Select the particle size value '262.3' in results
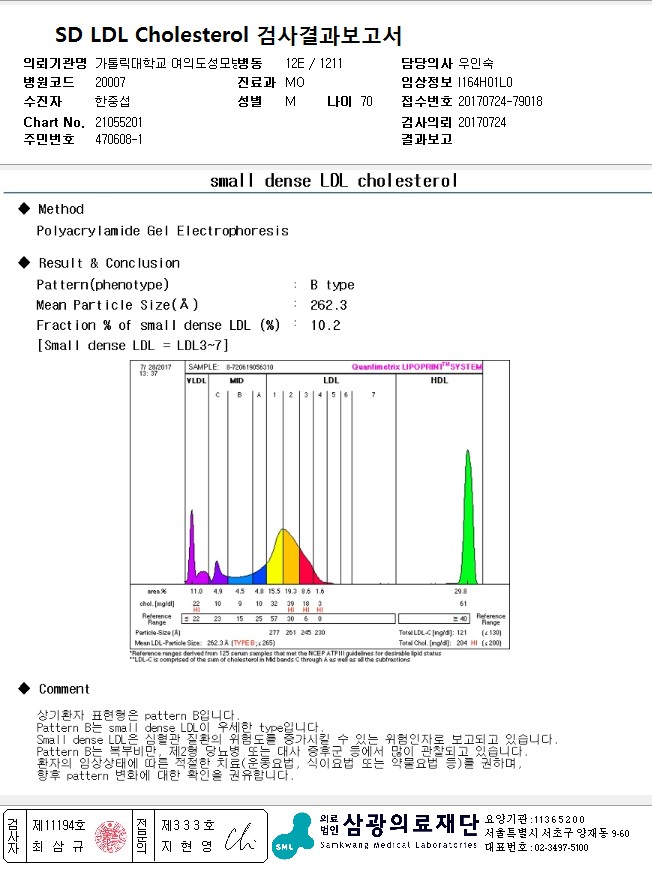Screen dimensions: 652x874 coord(329,305)
